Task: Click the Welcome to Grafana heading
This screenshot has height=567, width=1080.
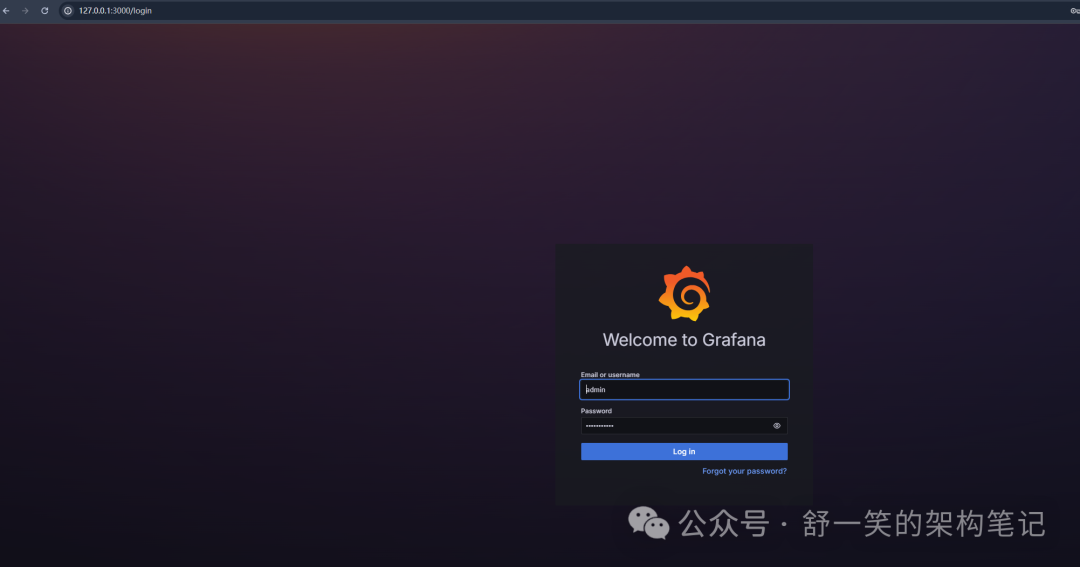Action: pyautogui.click(x=684, y=340)
